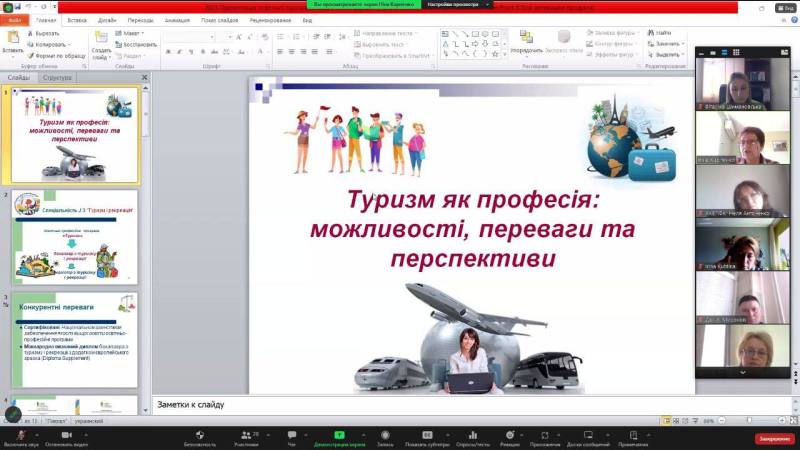Open the Replace (Заменить) dropdown arrow
The height and width of the screenshot is (450, 800).
click(x=683, y=44)
